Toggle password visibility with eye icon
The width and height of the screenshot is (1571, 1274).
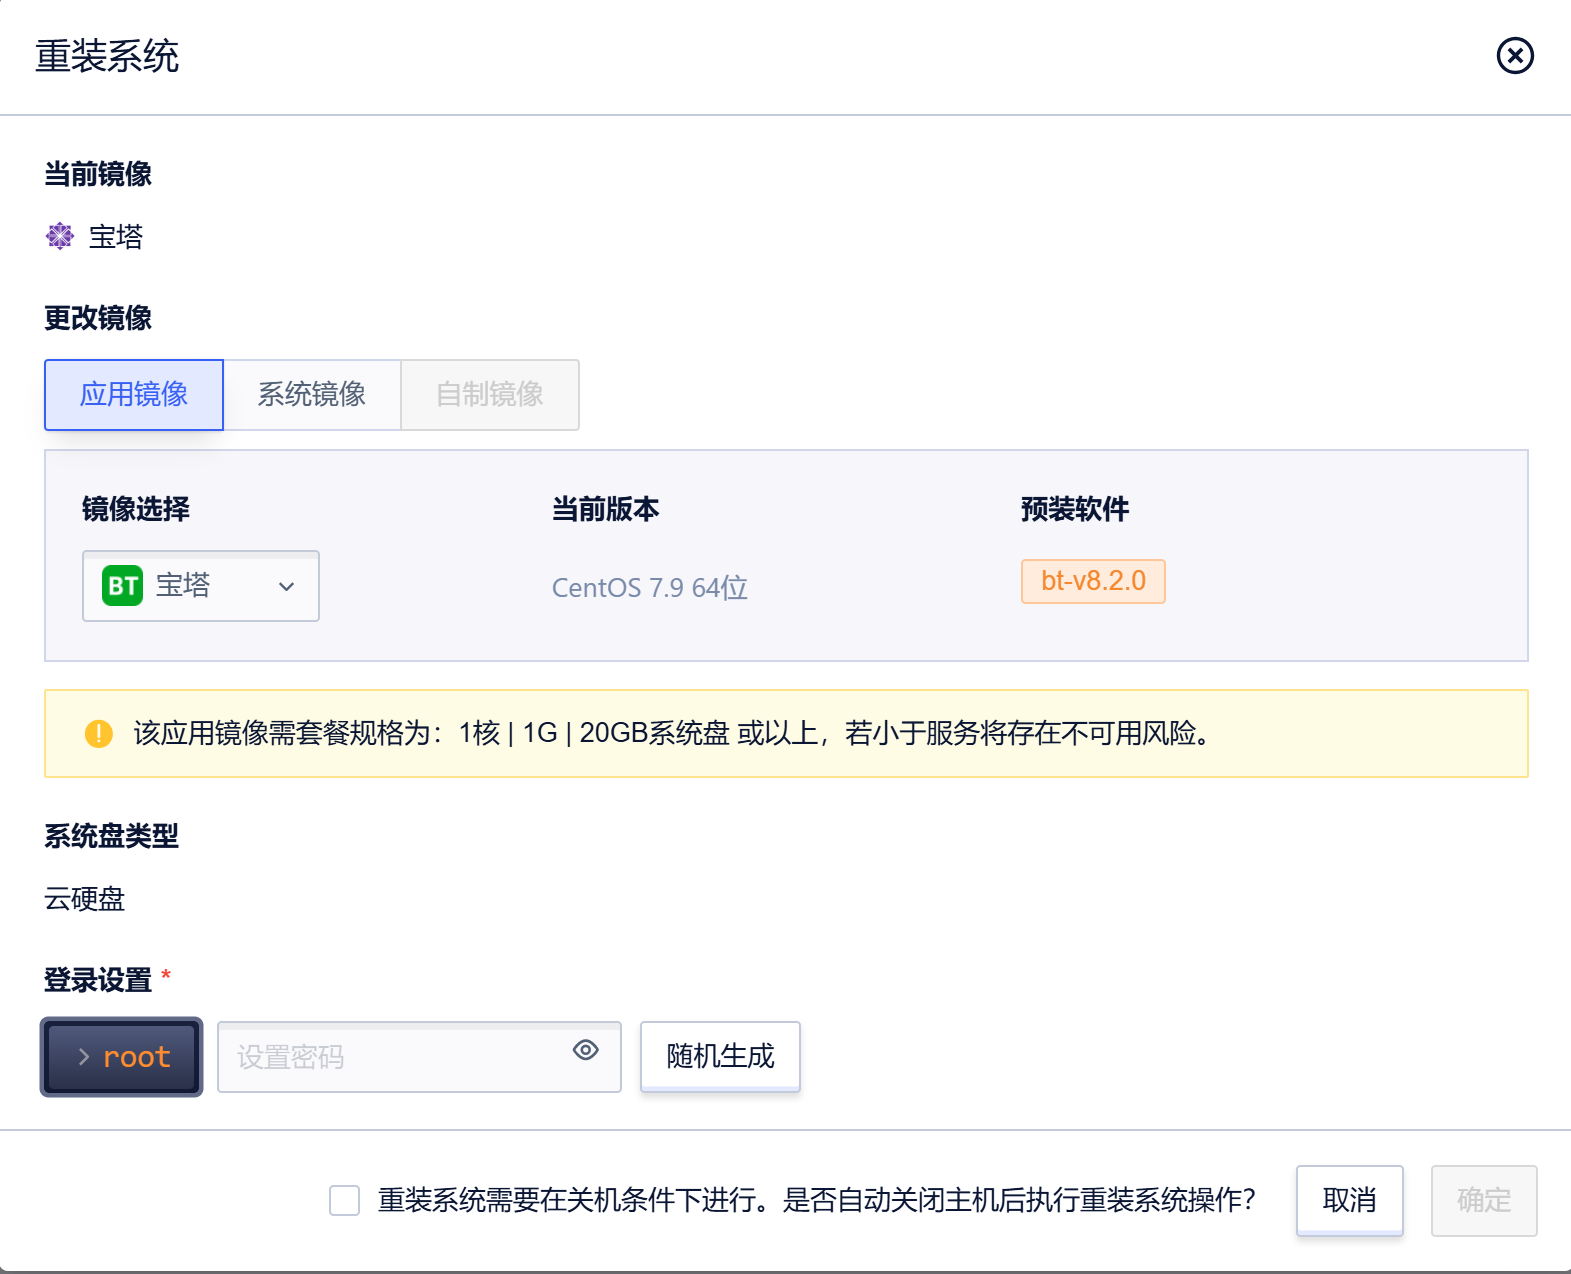[x=586, y=1050]
